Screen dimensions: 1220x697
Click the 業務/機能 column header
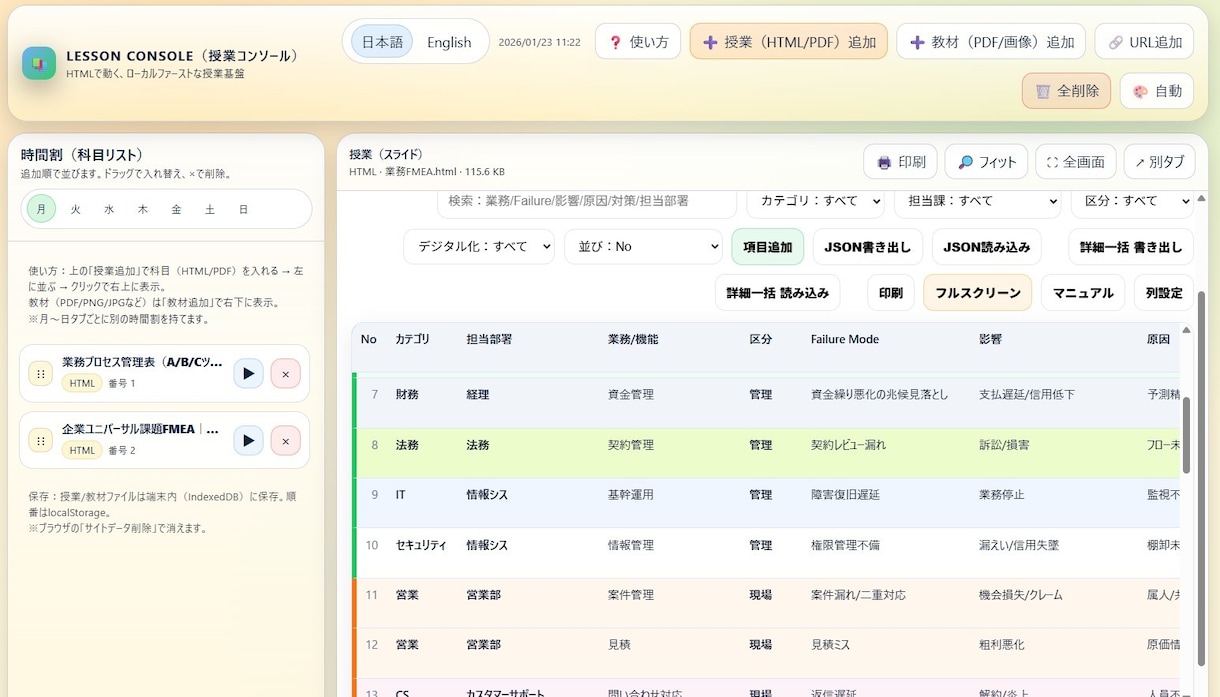click(633, 340)
